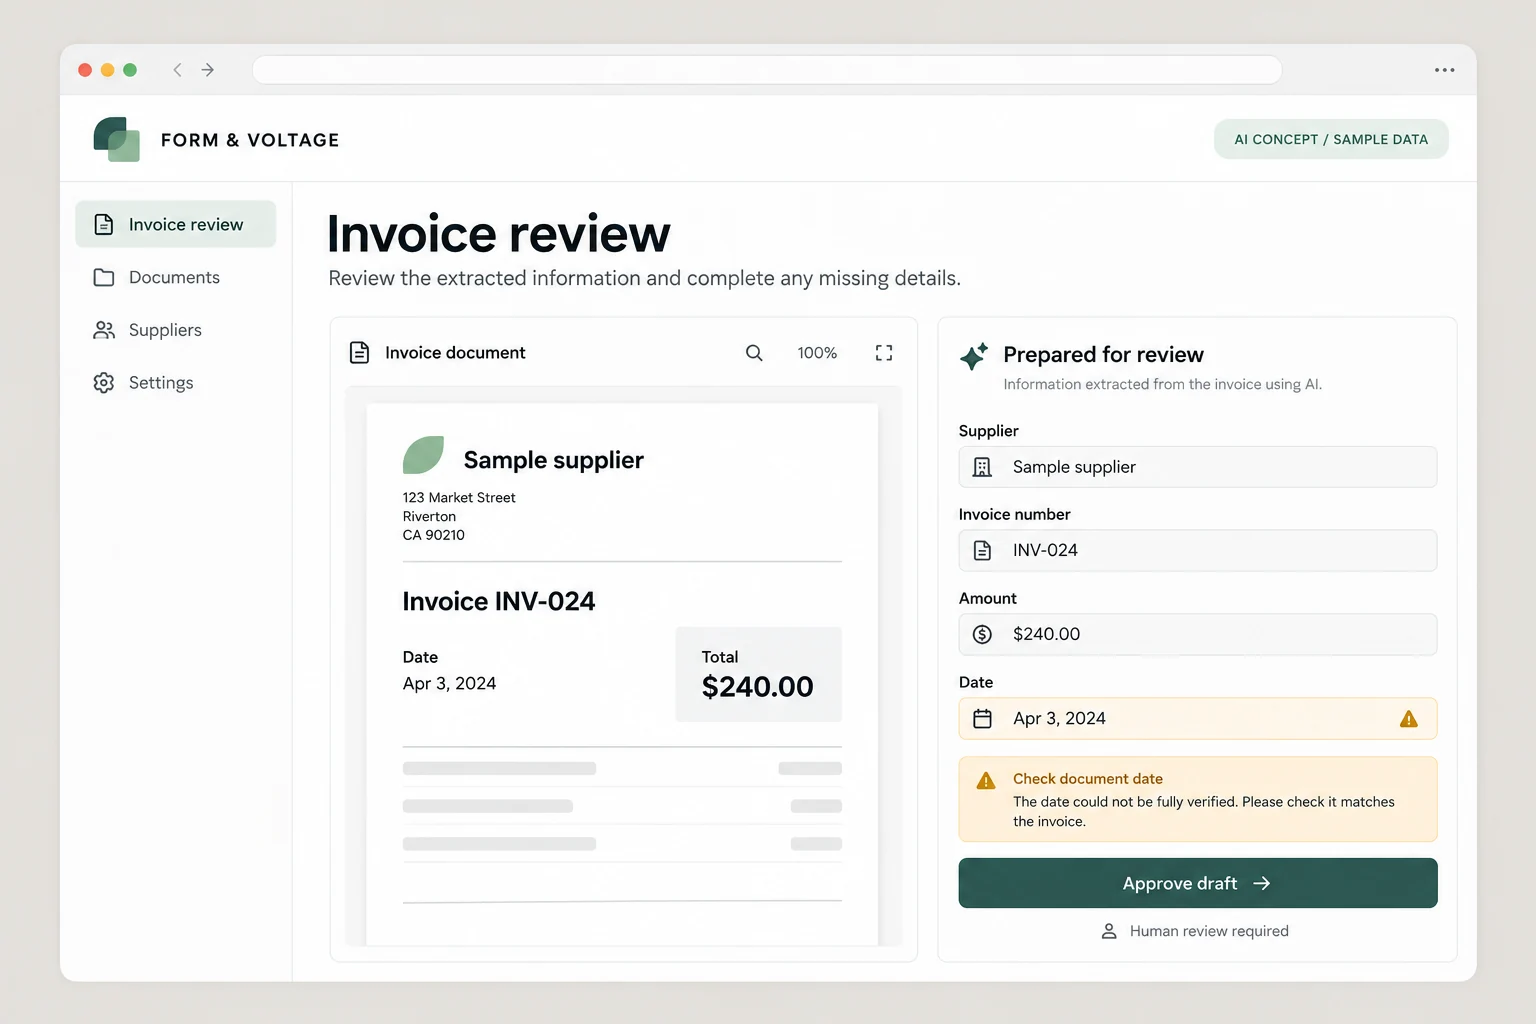
Task: Click the browser back arrow
Action: 177,70
